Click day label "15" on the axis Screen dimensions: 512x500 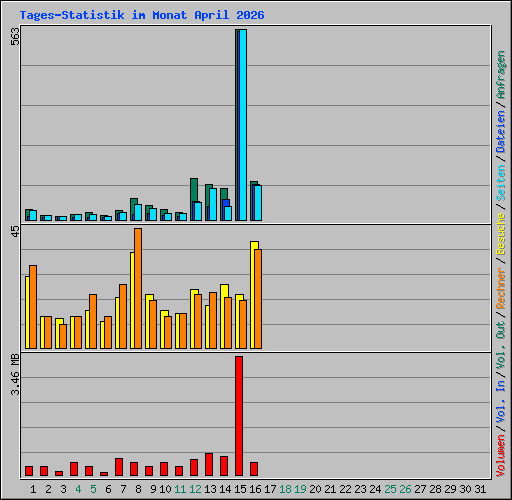[x=240, y=489]
